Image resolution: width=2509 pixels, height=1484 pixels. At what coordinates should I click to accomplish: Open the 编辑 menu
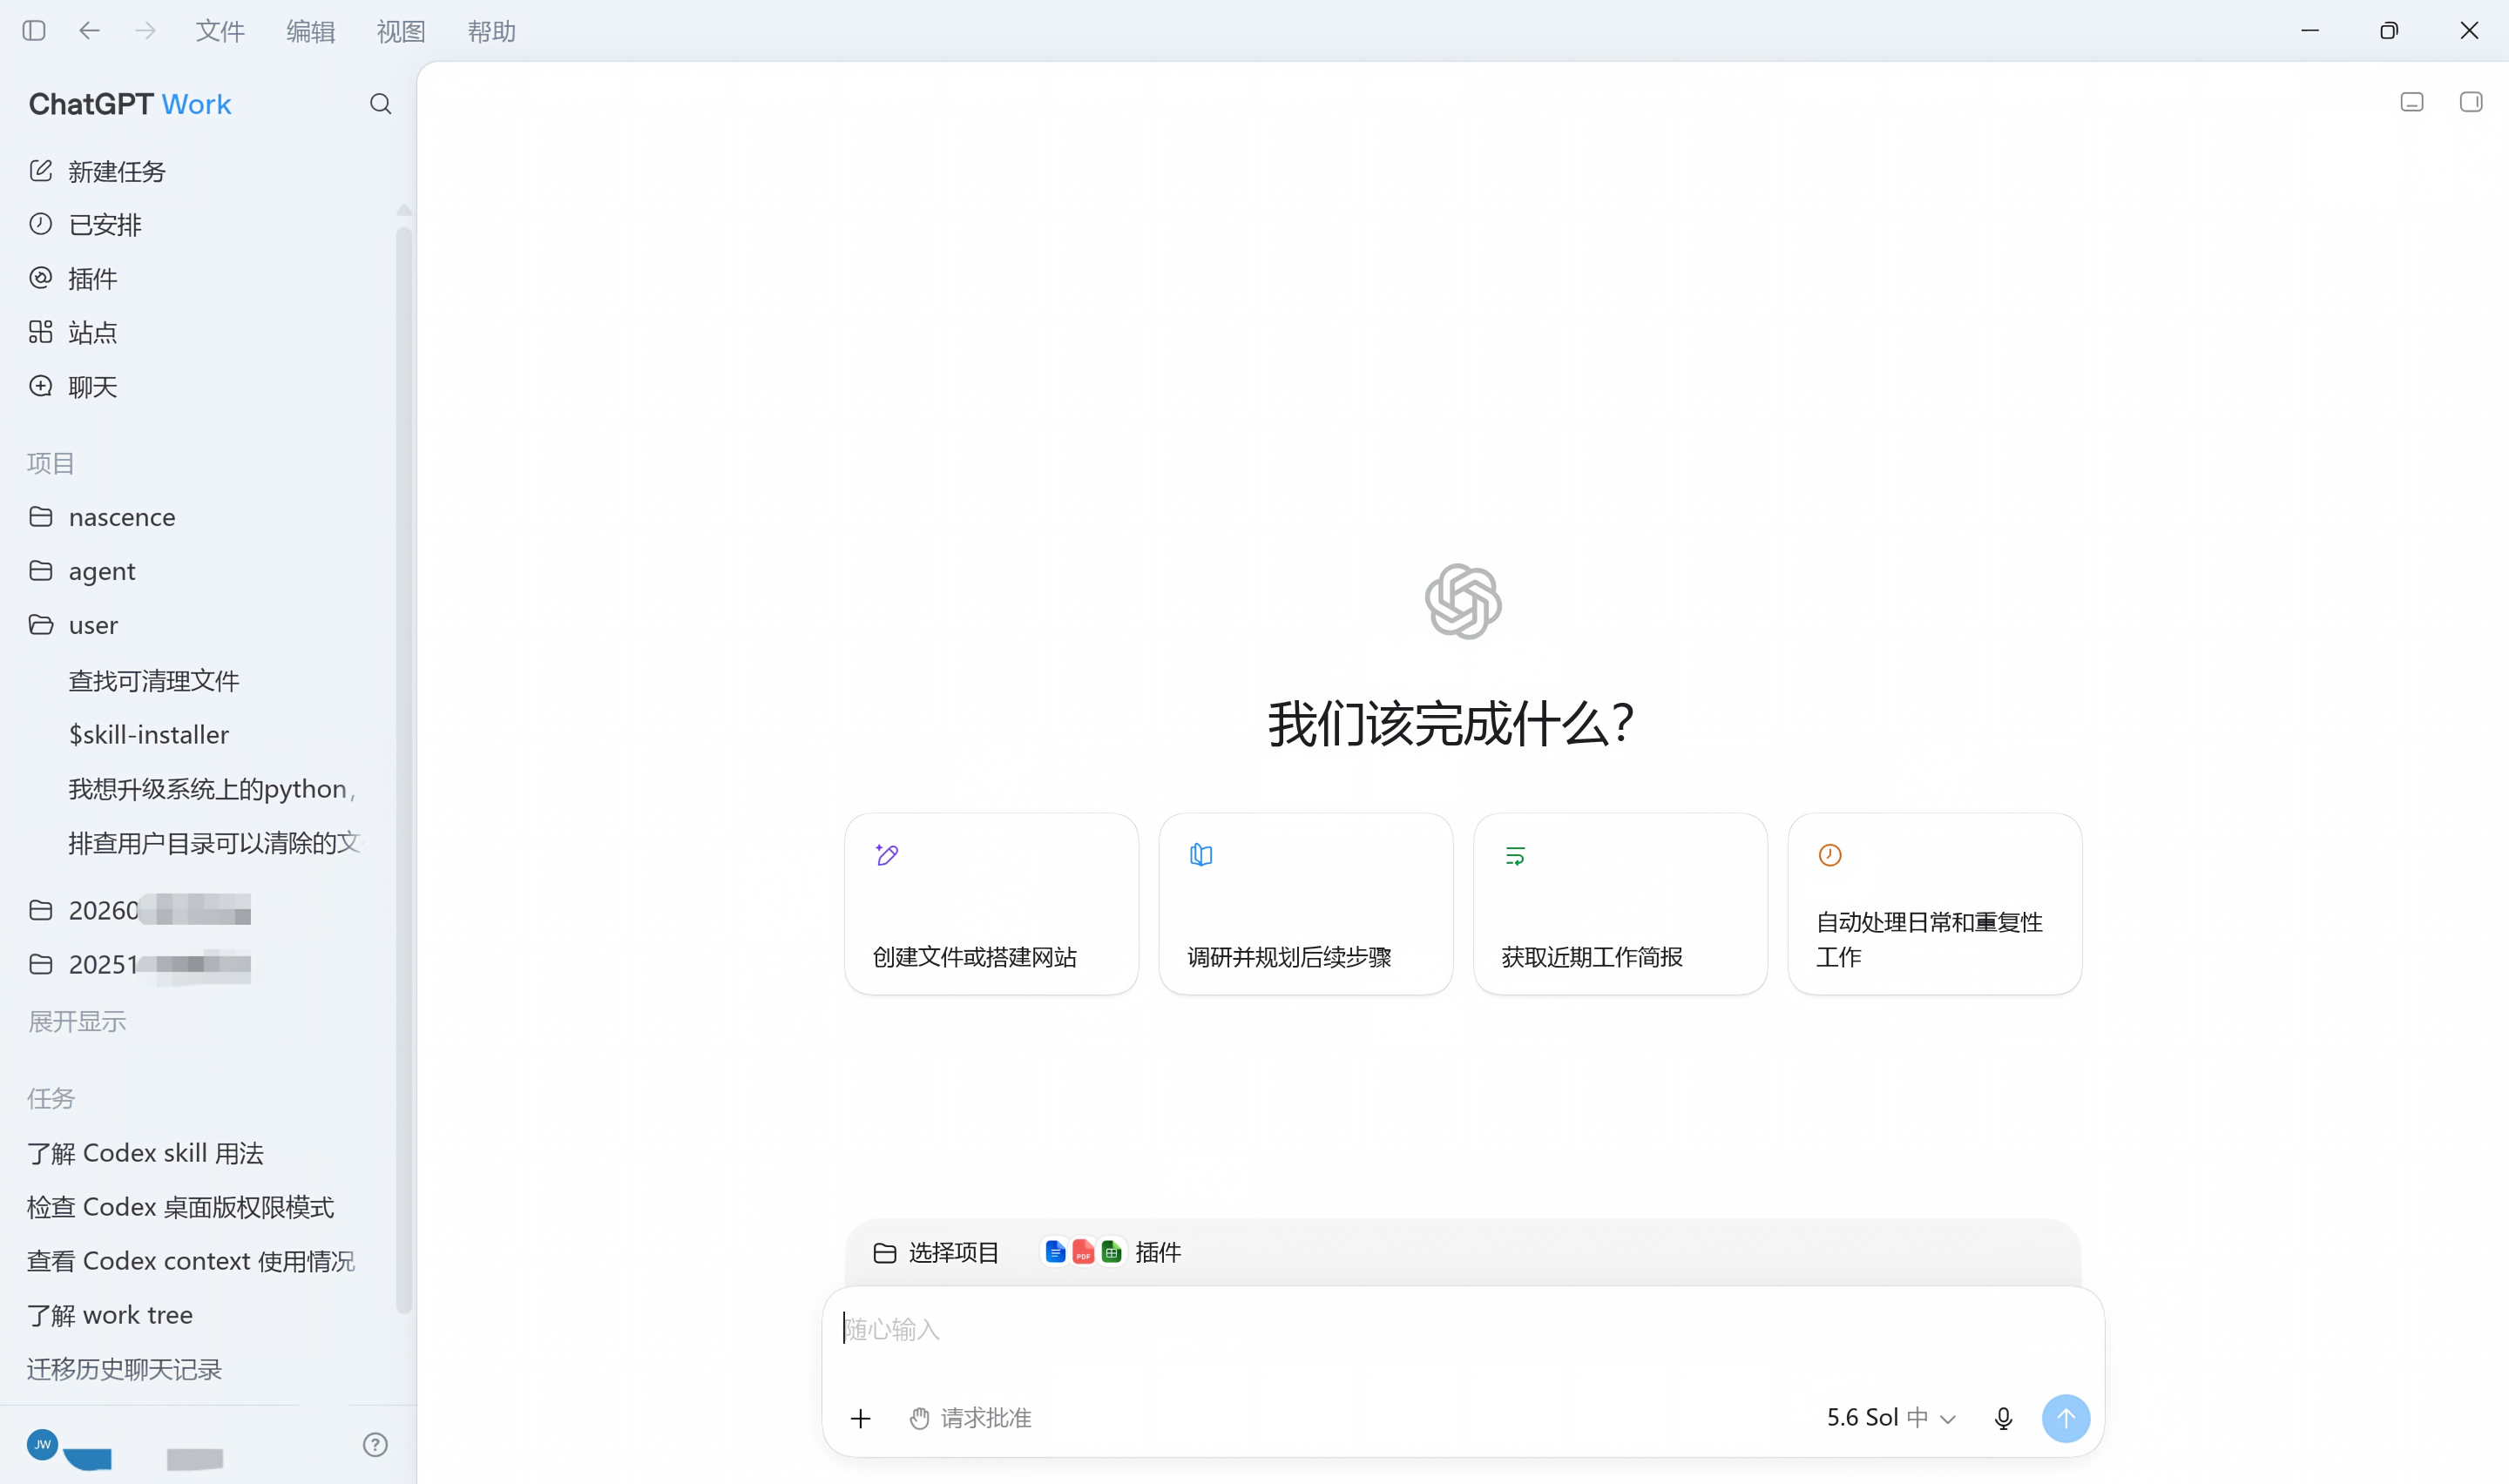[310, 31]
